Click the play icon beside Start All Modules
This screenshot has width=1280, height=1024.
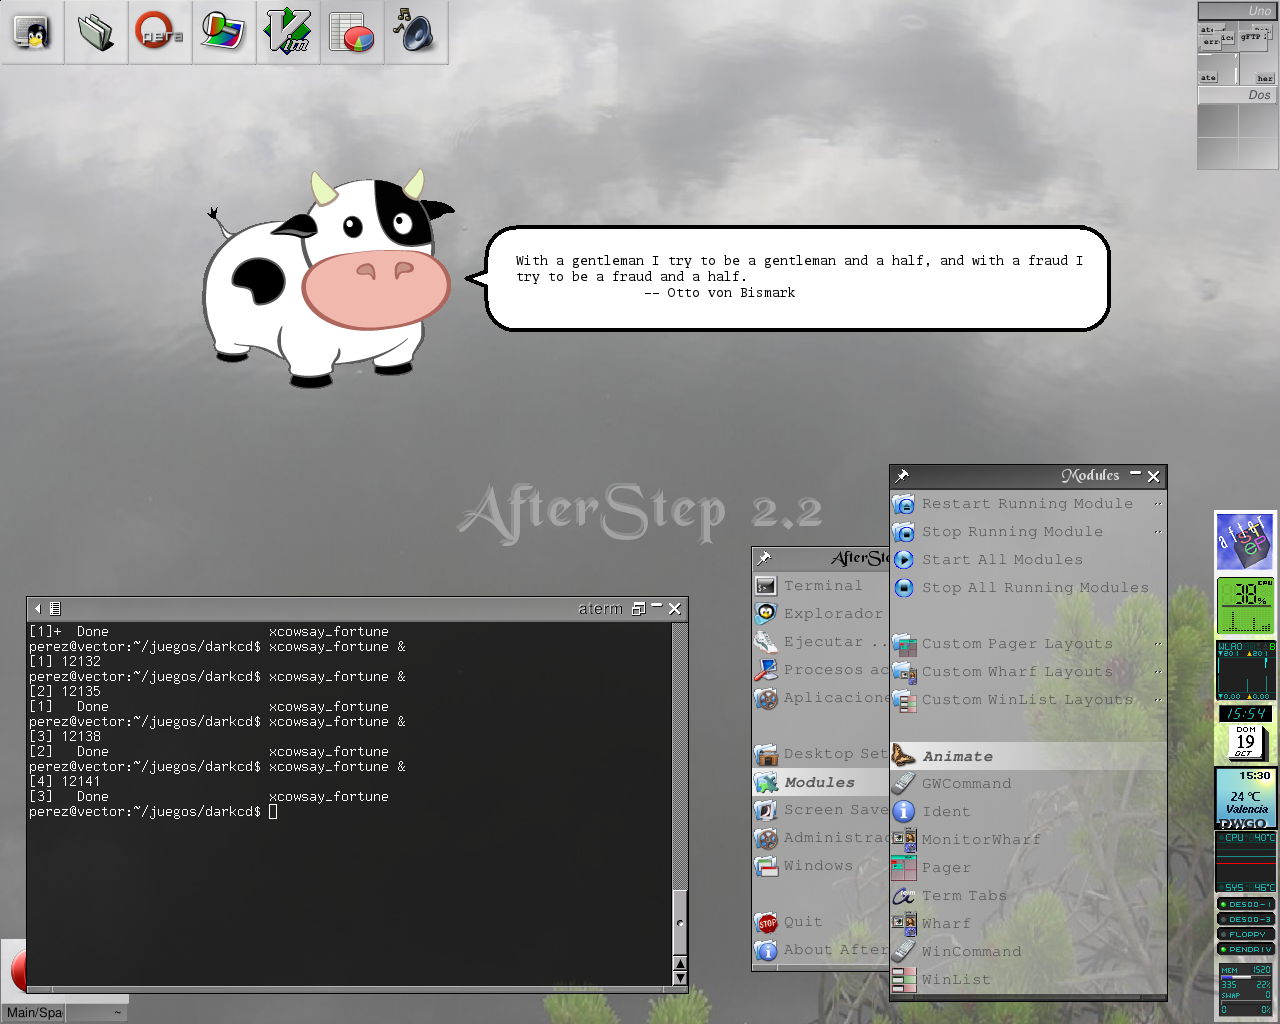tap(903, 560)
